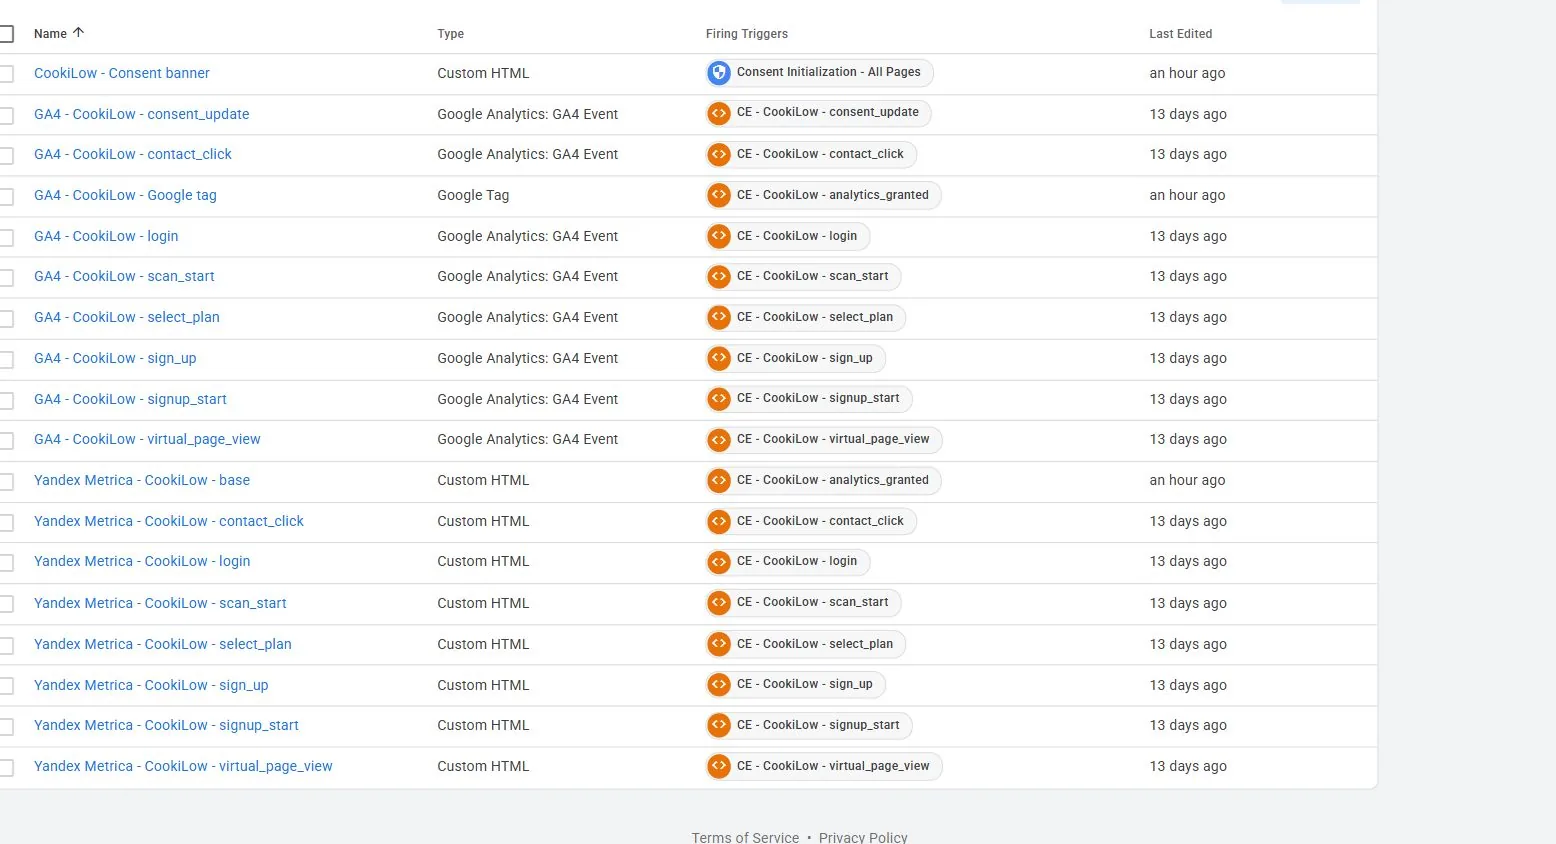Click virtual_page_view trigger chip in Yandex Metrica row
1556x844 pixels.
[x=824, y=766]
